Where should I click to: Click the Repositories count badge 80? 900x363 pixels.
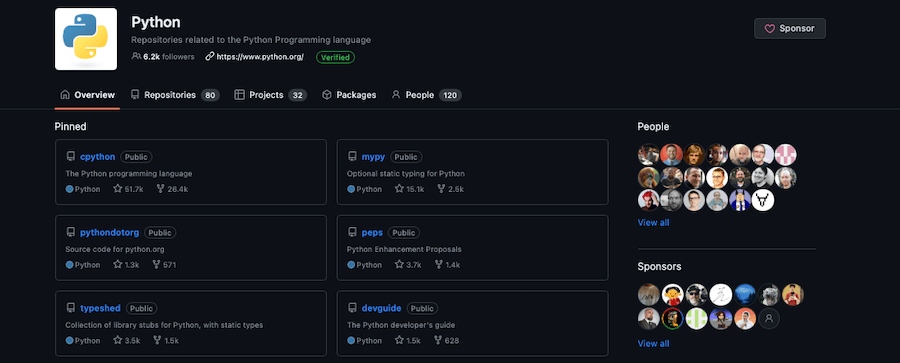(x=210, y=95)
